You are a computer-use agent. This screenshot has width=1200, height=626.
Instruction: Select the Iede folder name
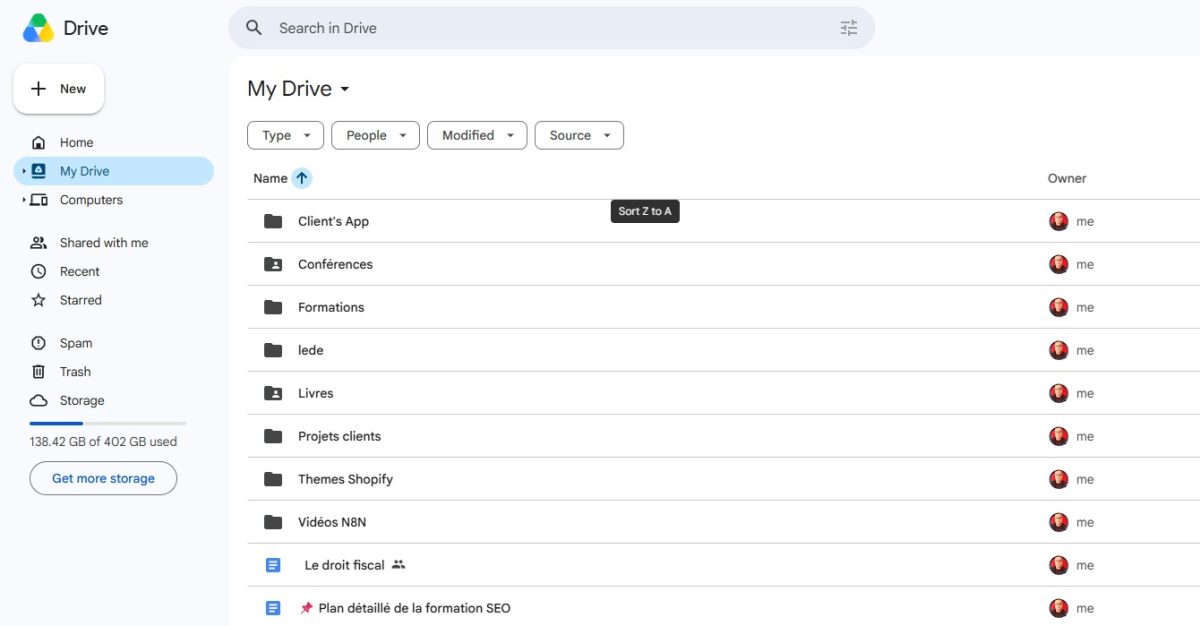pyautogui.click(x=310, y=350)
